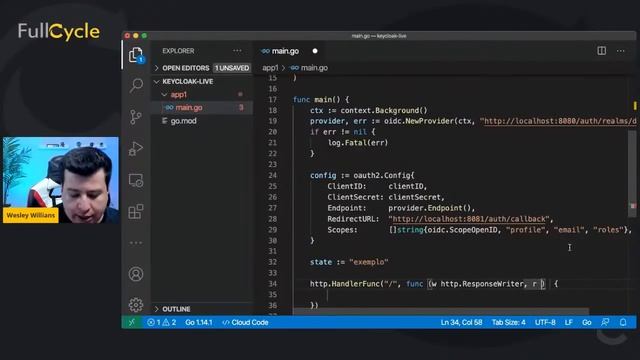
Task: Change UTF-8 file encoding
Action: click(545, 322)
